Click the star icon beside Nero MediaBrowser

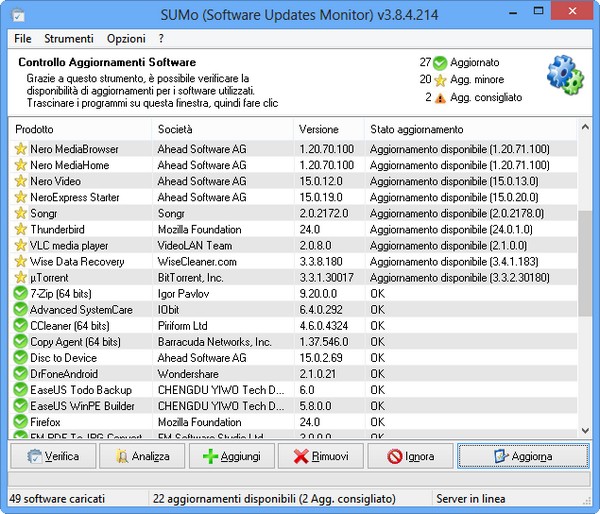20,149
